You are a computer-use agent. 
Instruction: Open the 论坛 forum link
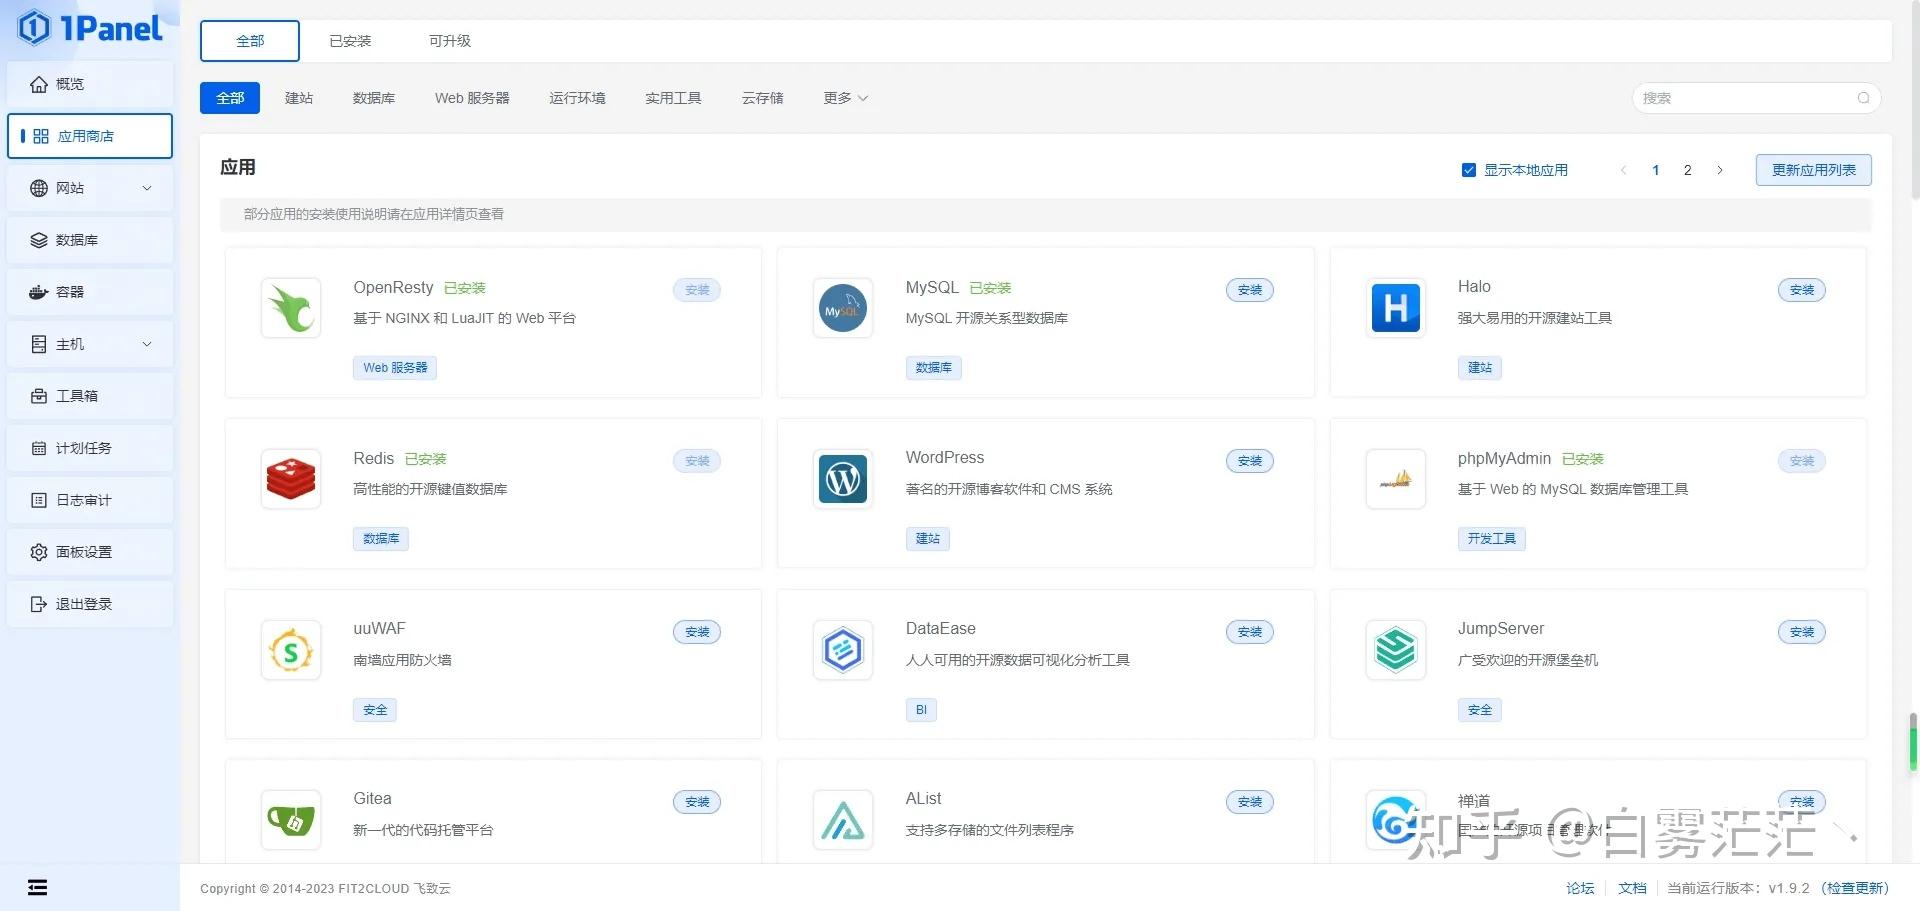click(x=1580, y=888)
